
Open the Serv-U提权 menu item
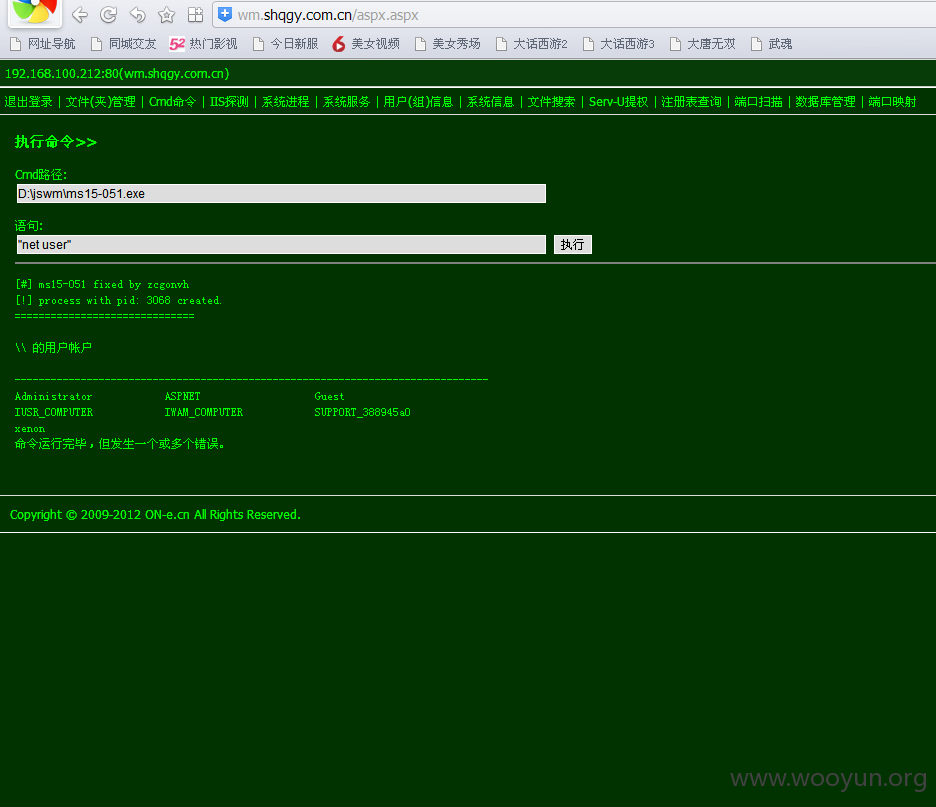coord(618,102)
